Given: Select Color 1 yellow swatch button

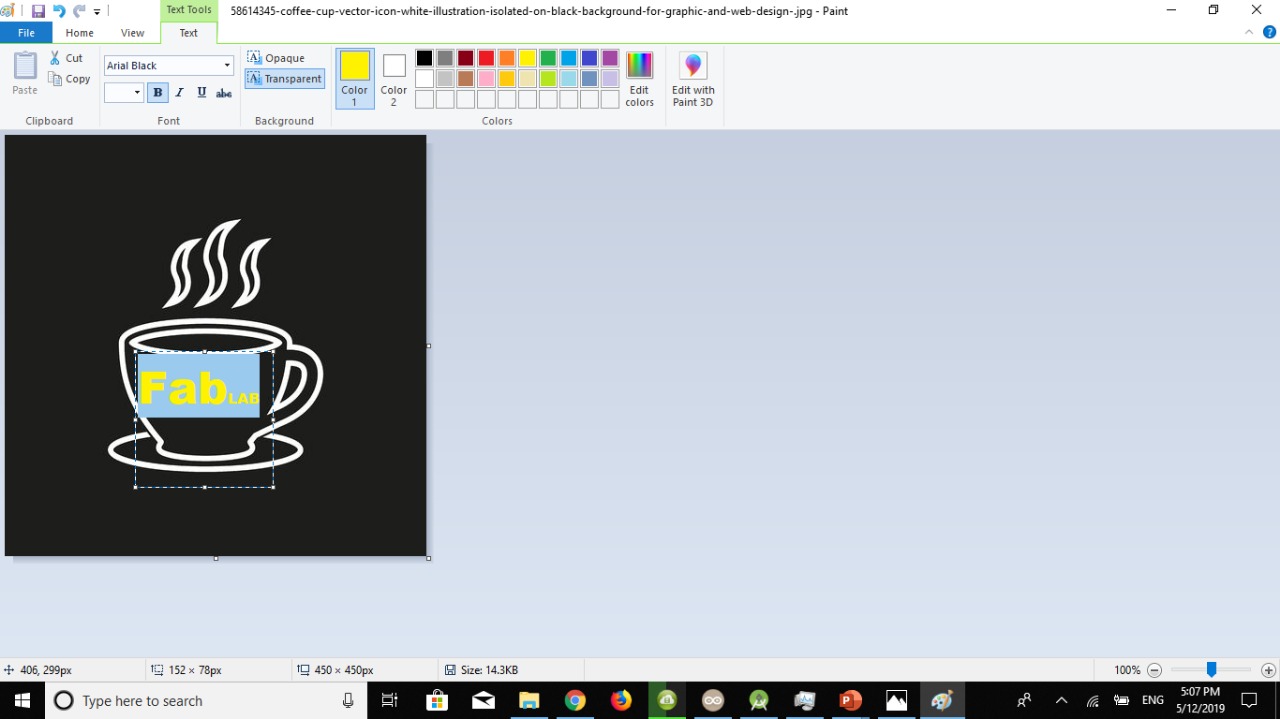Looking at the screenshot, I should click(x=355, y=78).
